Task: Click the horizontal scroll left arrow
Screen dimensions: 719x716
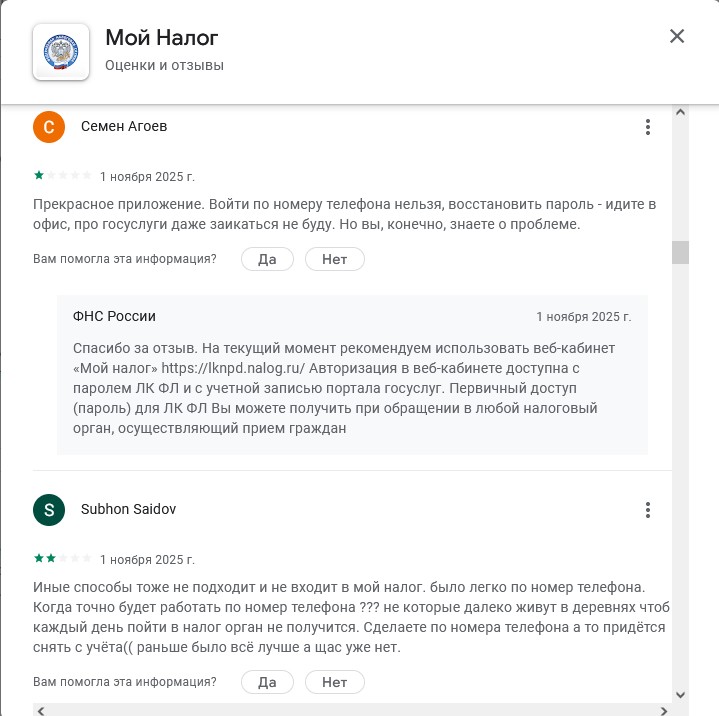Action: pos(40,709)
